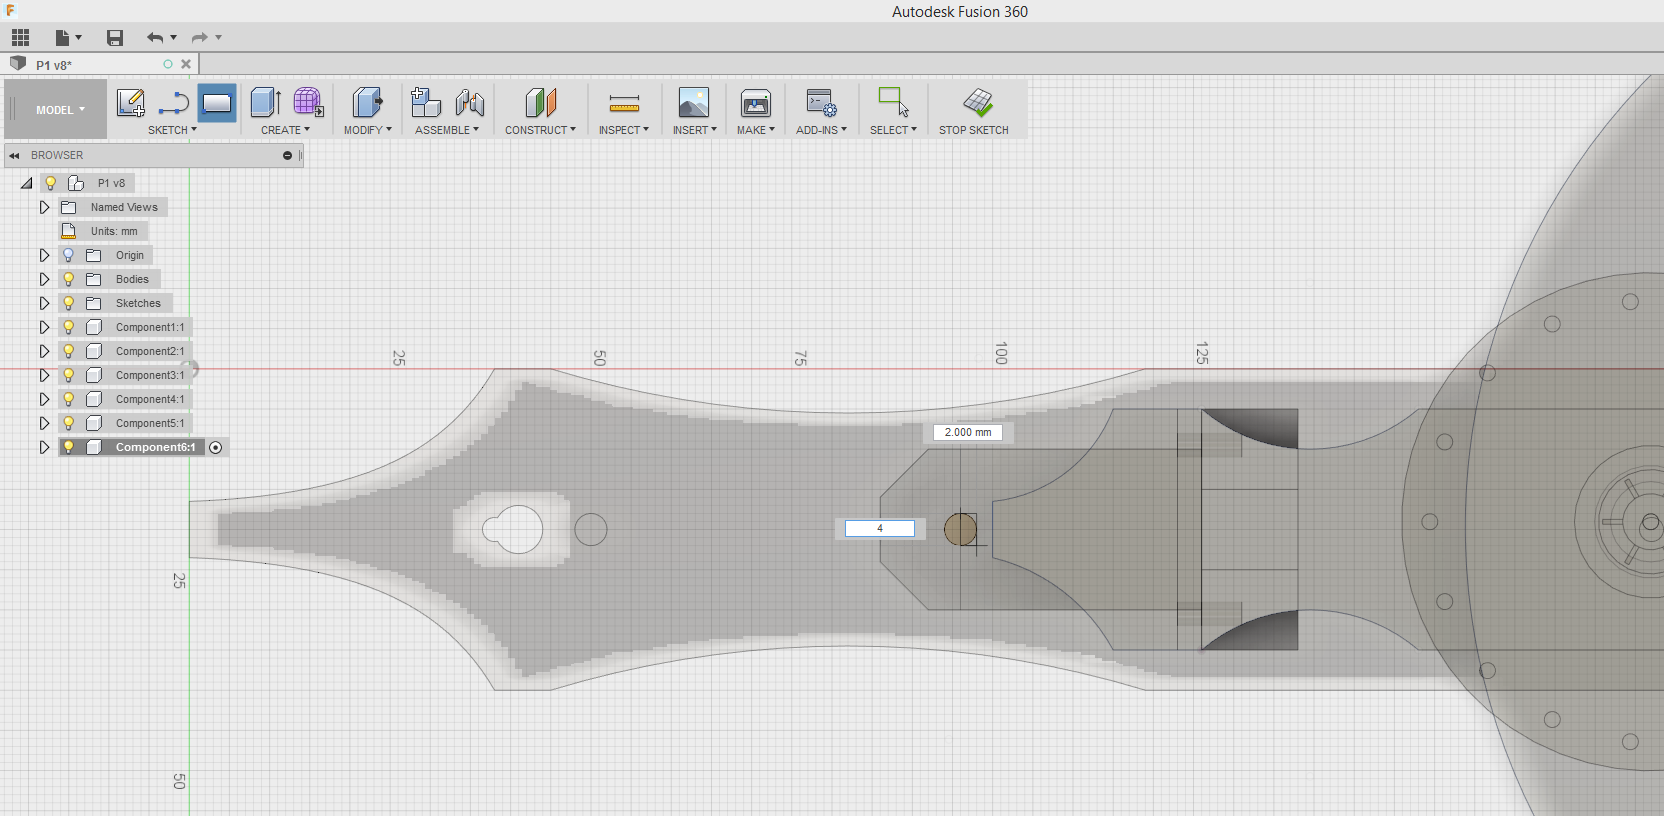This screenshot has height=816, width=1664.
Task: Redo the last action
Action: pyautogui.click(x=200, y=38)
